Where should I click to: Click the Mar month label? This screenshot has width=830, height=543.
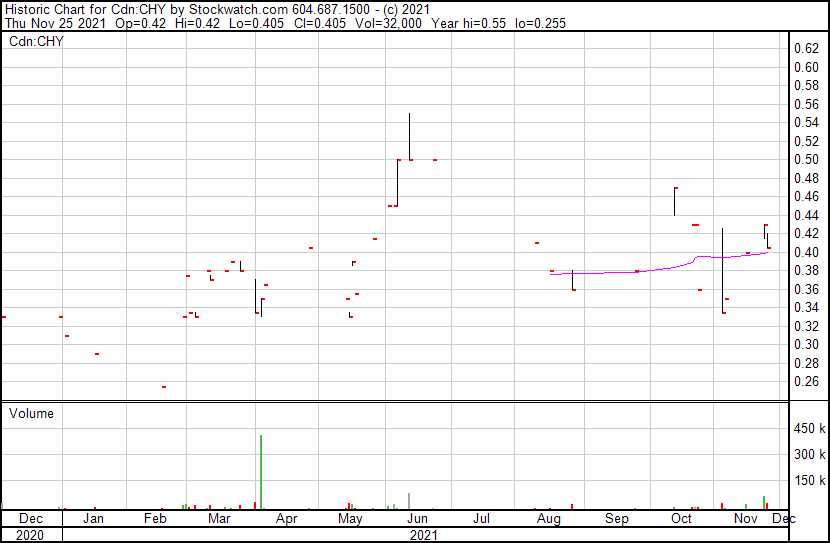[219, 518]
